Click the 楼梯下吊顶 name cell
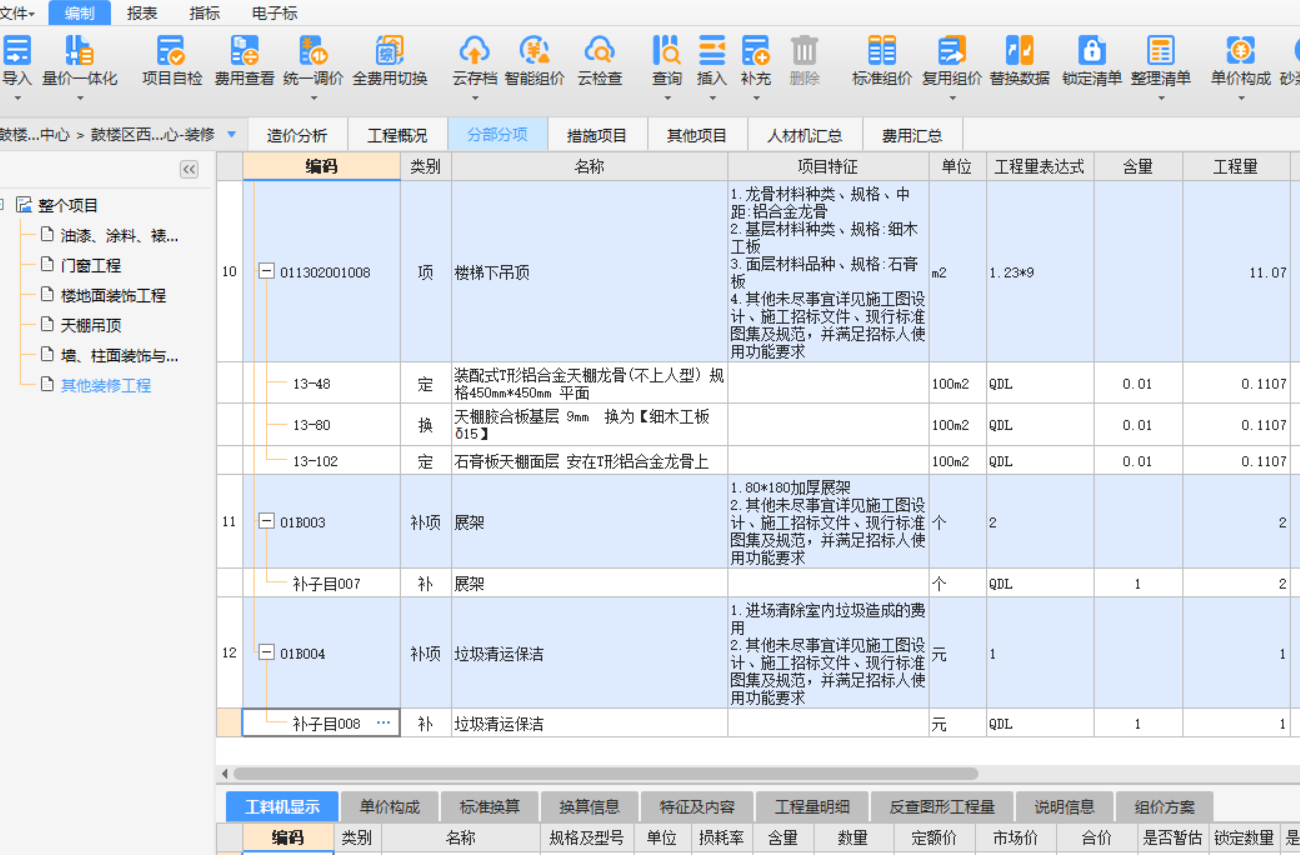The width and height of the screenshot is (1300, 855). [x=590, y=272]
